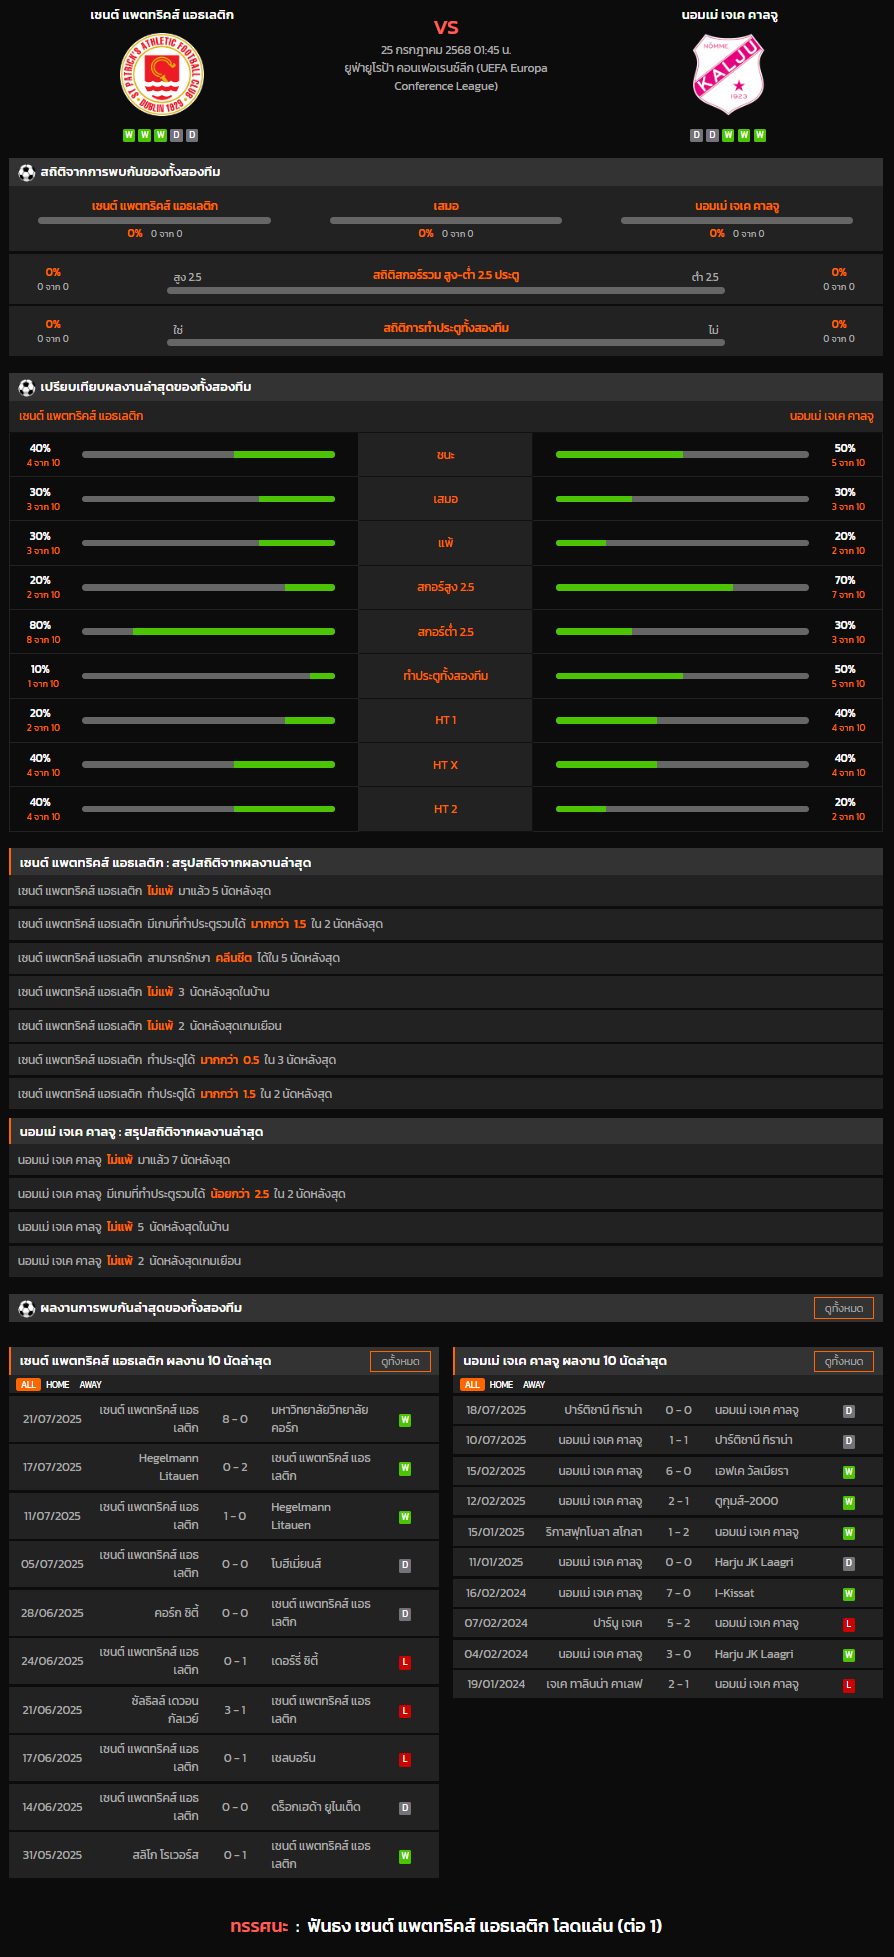Click St Patrick's 10% both-teams-score progress bar
This screenshot has height=1957, width=894.
208,676
